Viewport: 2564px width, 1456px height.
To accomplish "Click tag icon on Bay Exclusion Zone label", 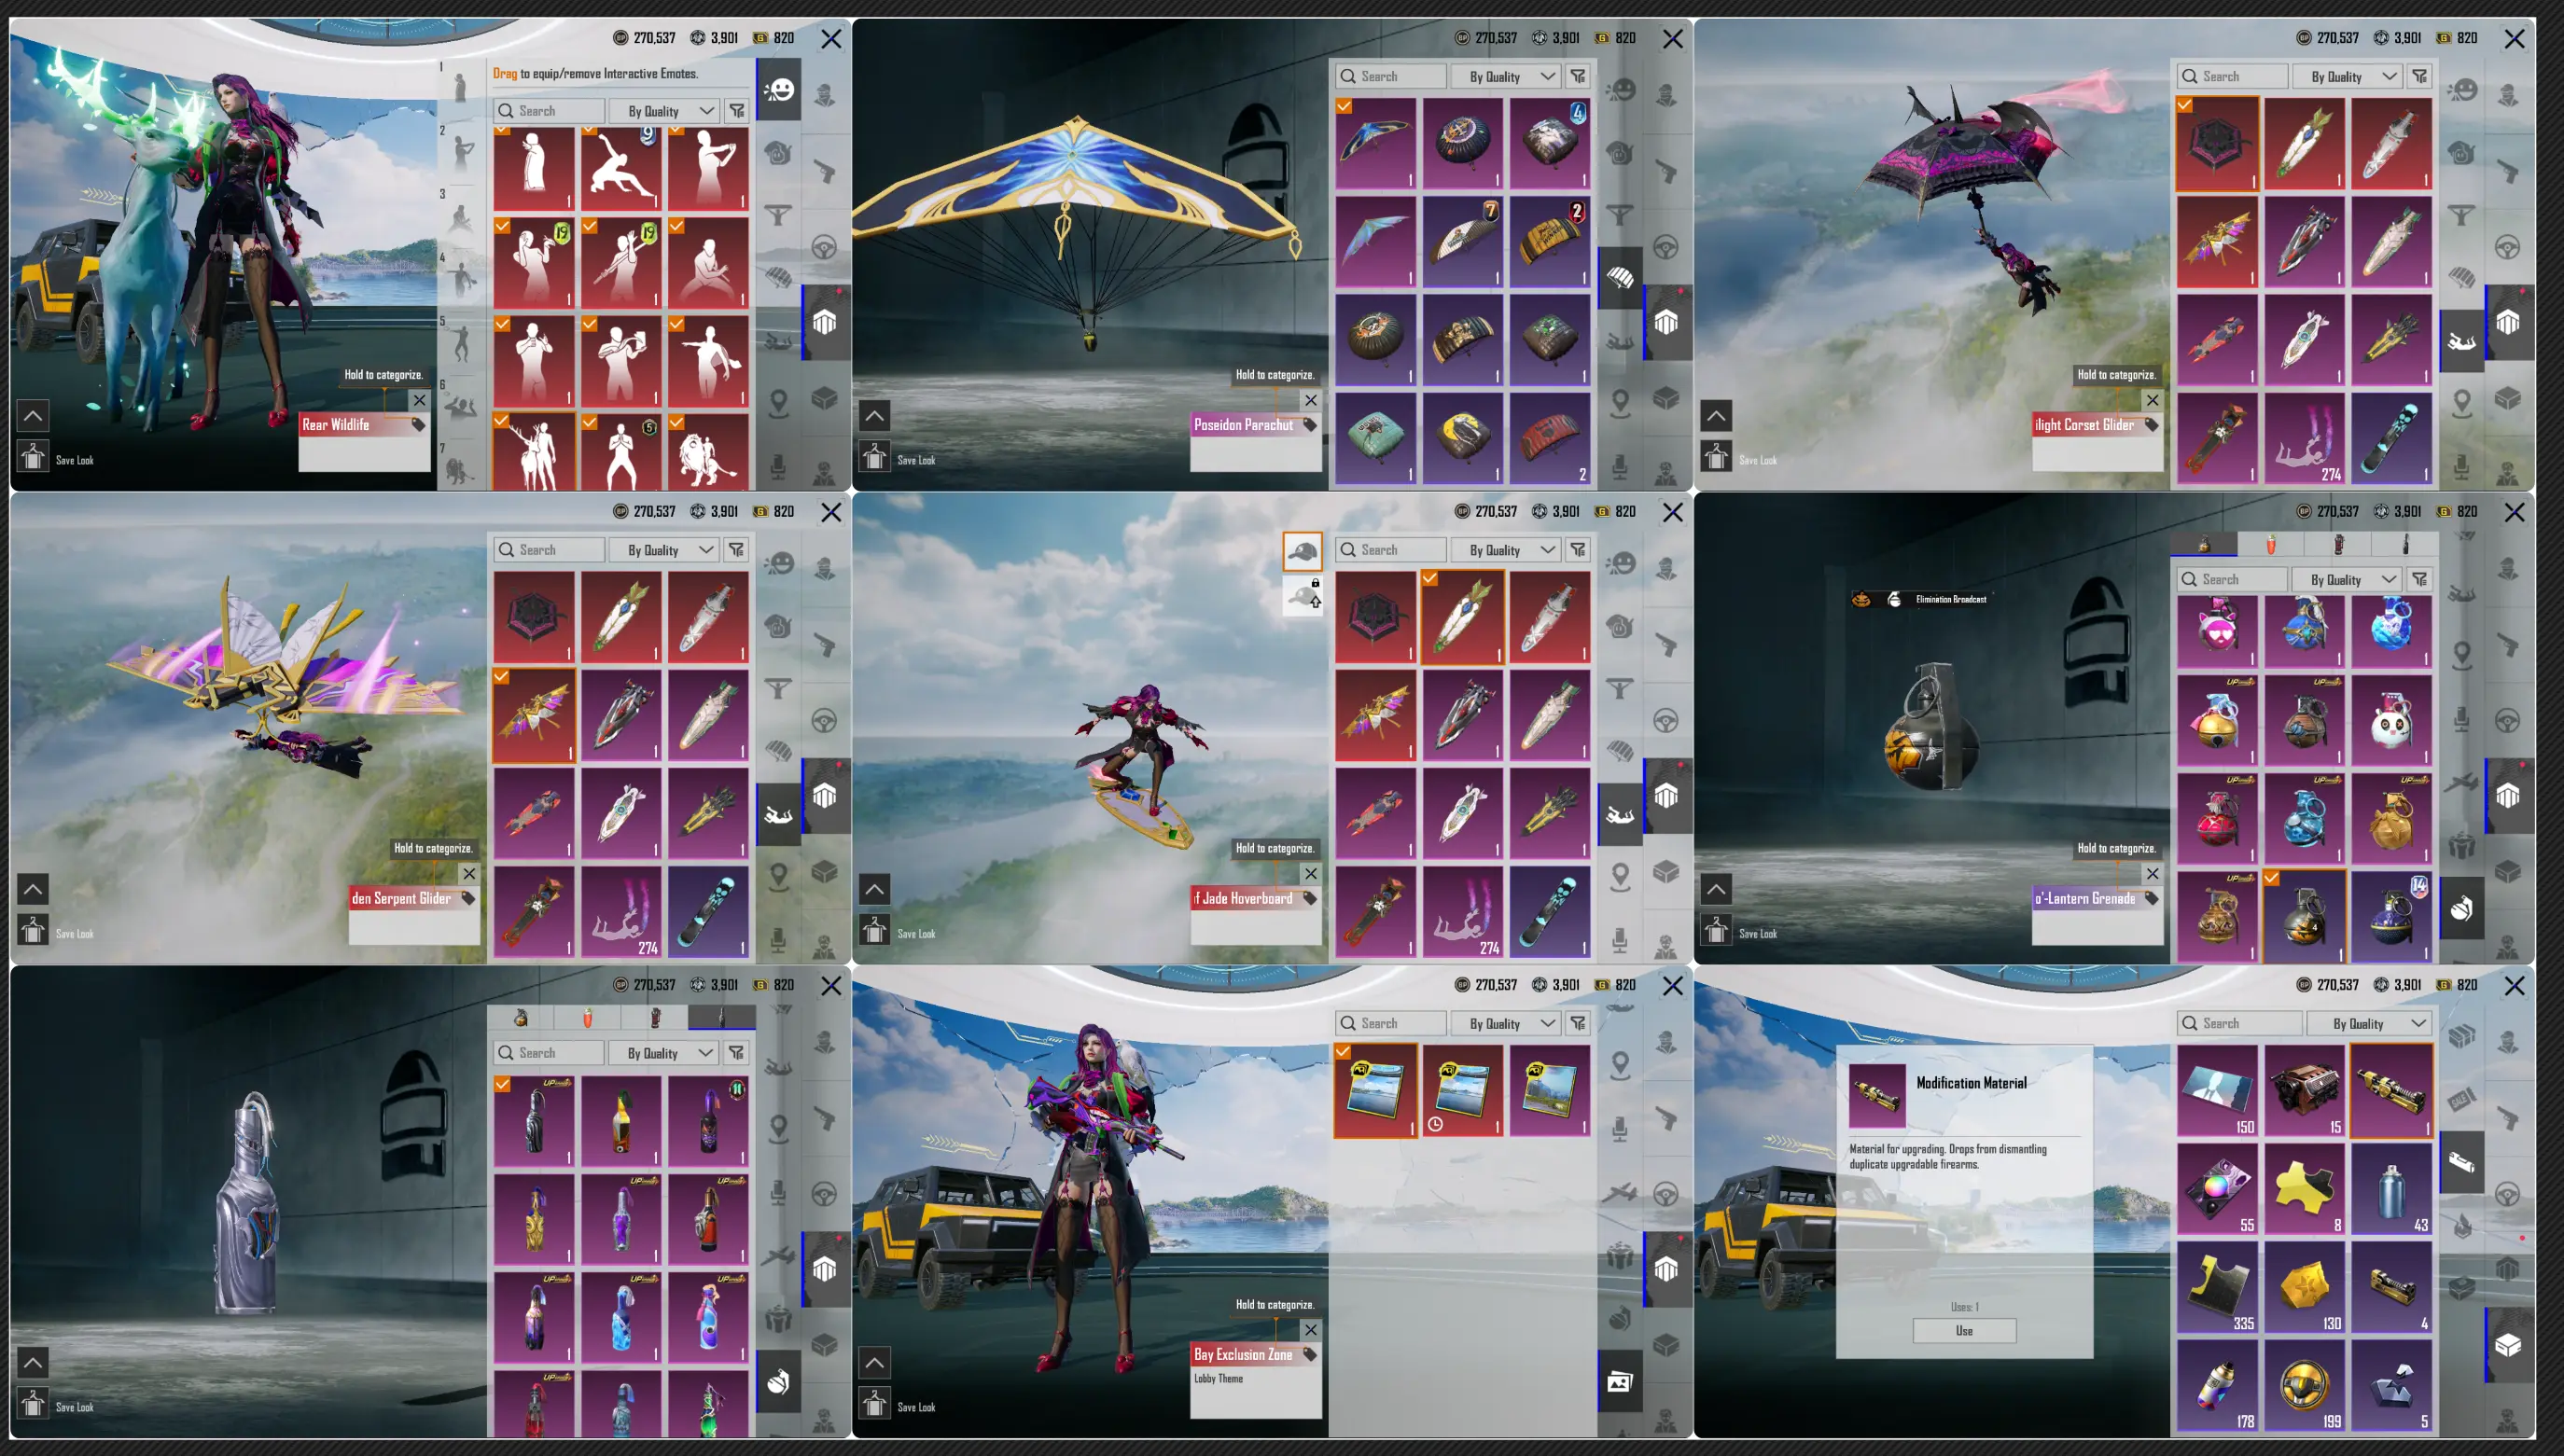I will tap(1309, 1354).
